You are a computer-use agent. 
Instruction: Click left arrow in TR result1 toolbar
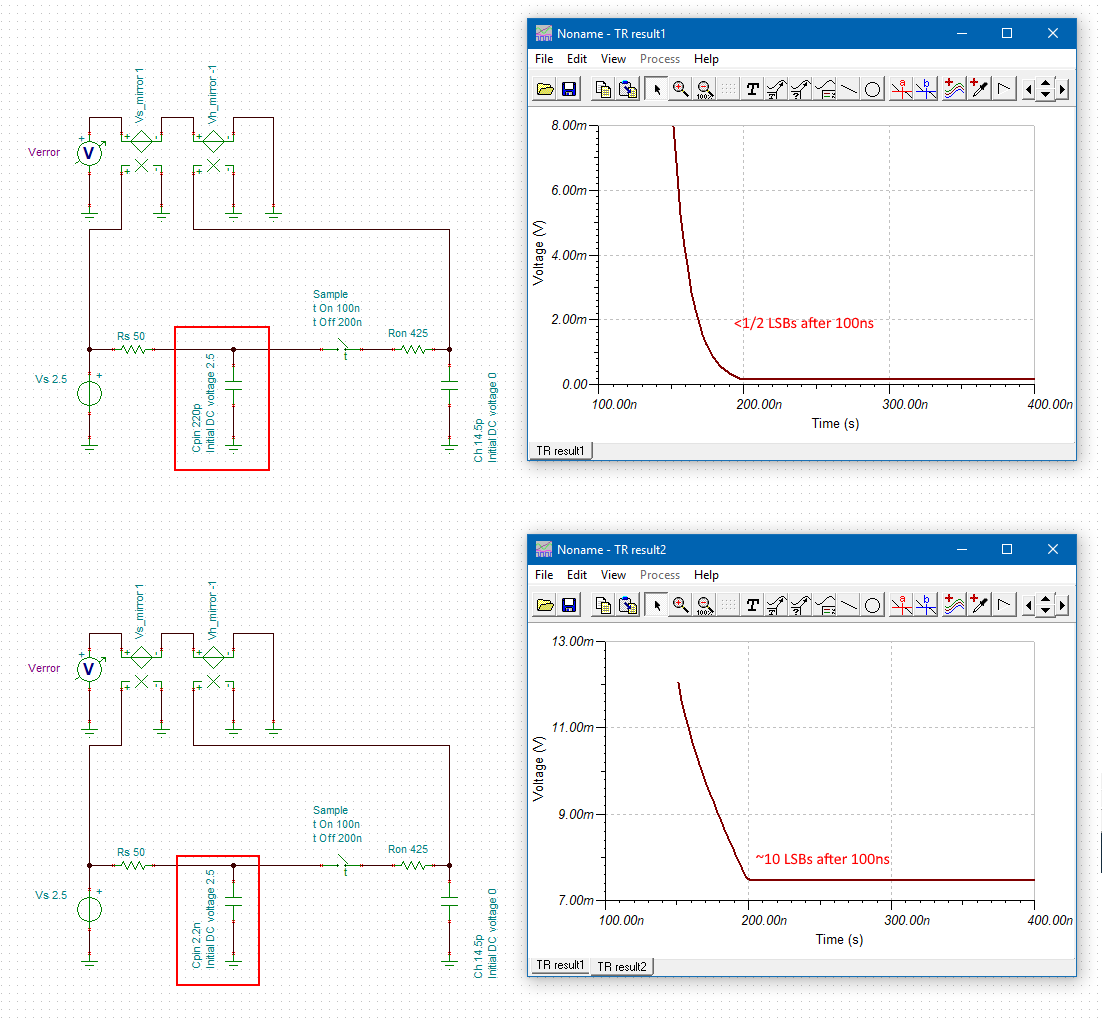click(1029, 89)
